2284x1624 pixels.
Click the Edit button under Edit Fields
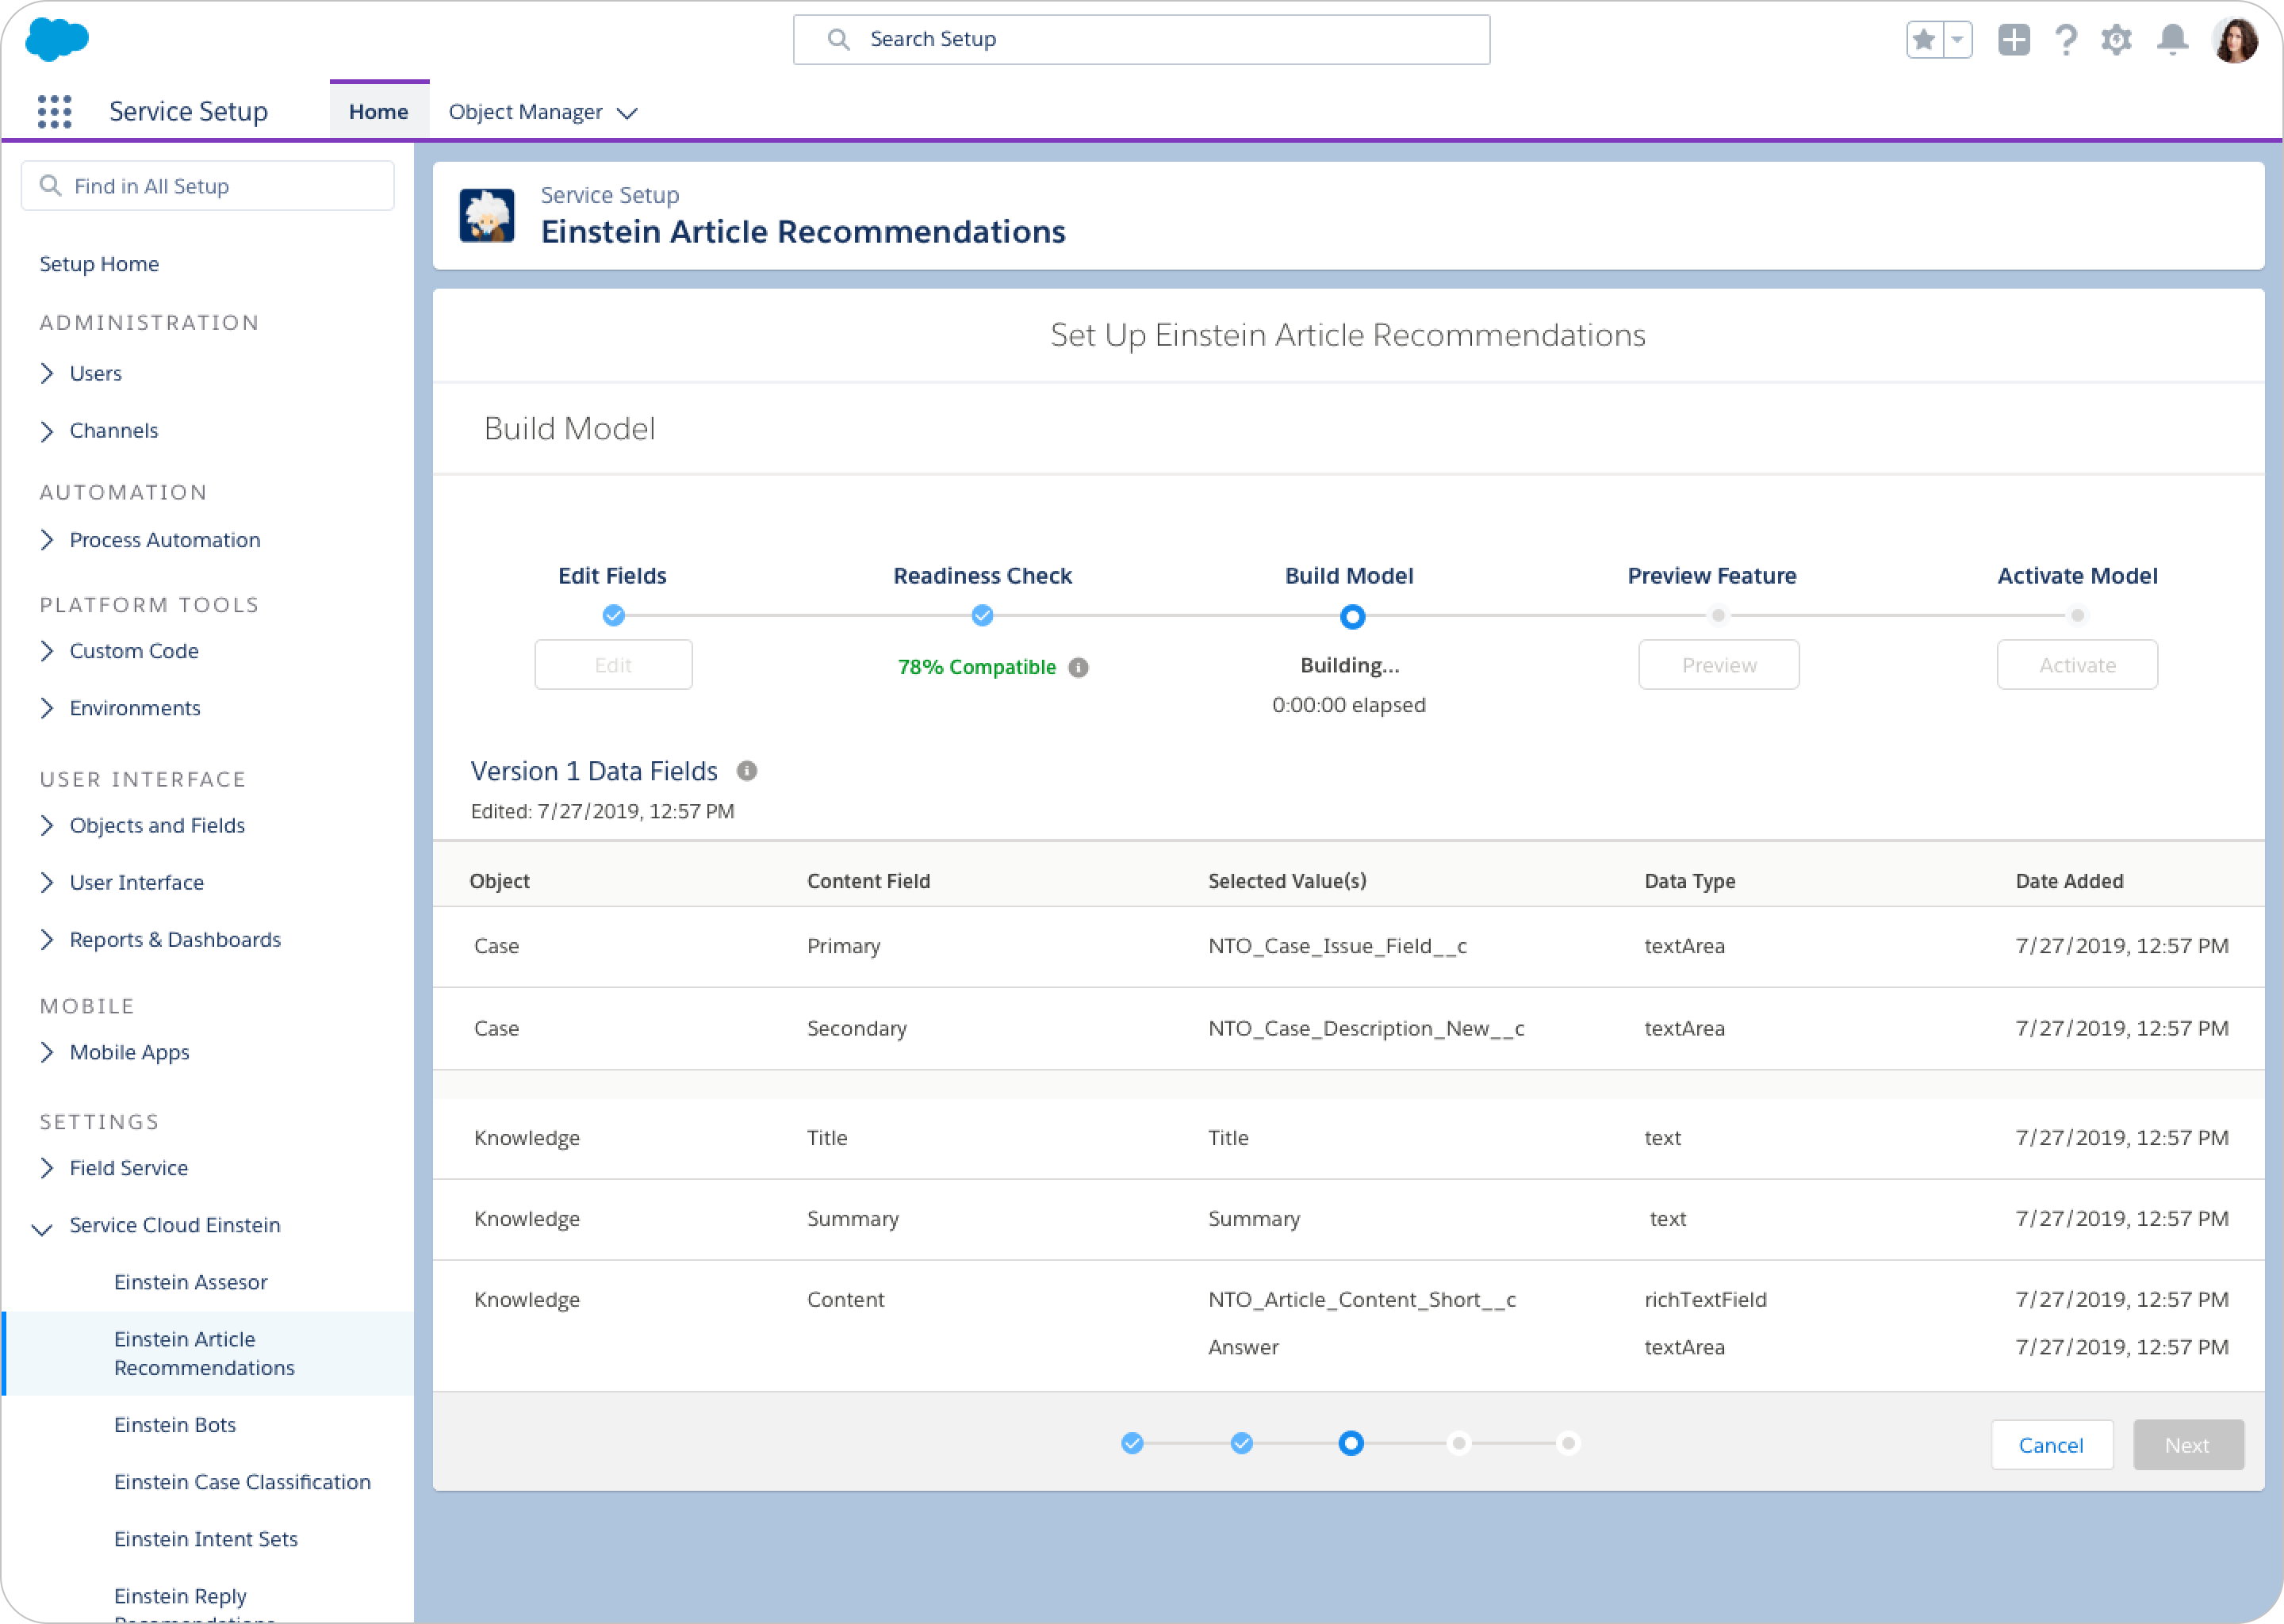tap(613, 665)
